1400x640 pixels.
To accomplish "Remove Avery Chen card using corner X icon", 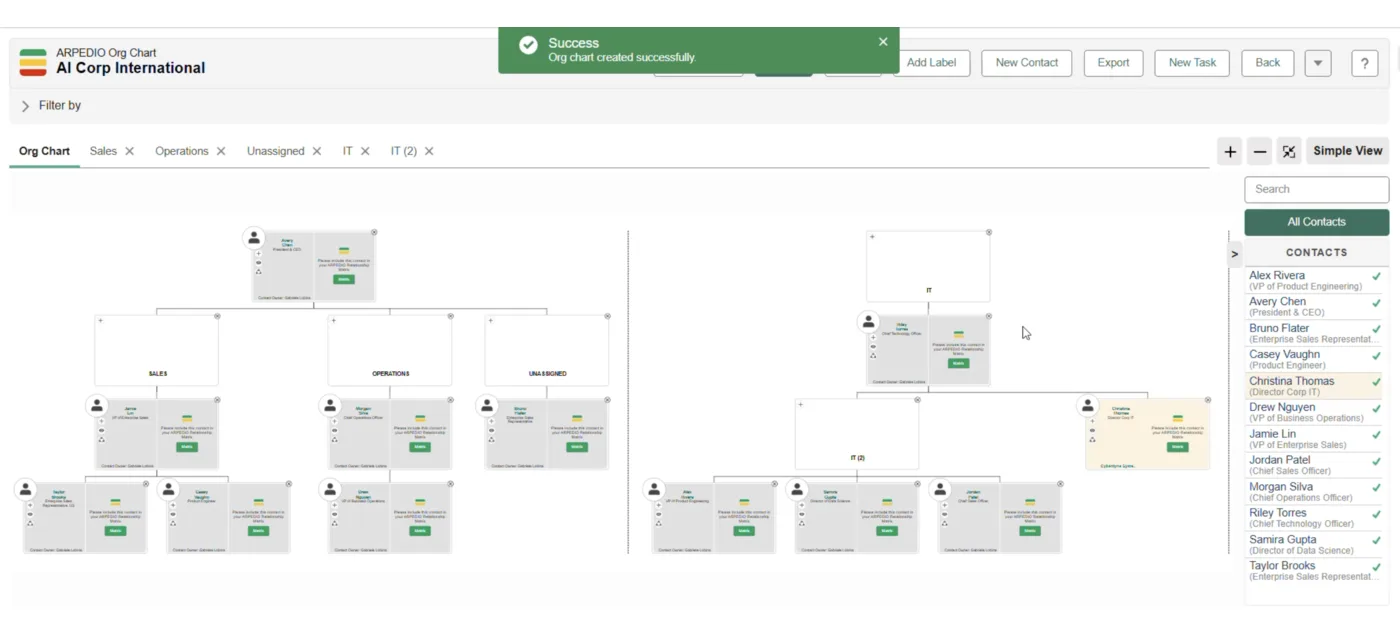I will [x=374, y=232].
